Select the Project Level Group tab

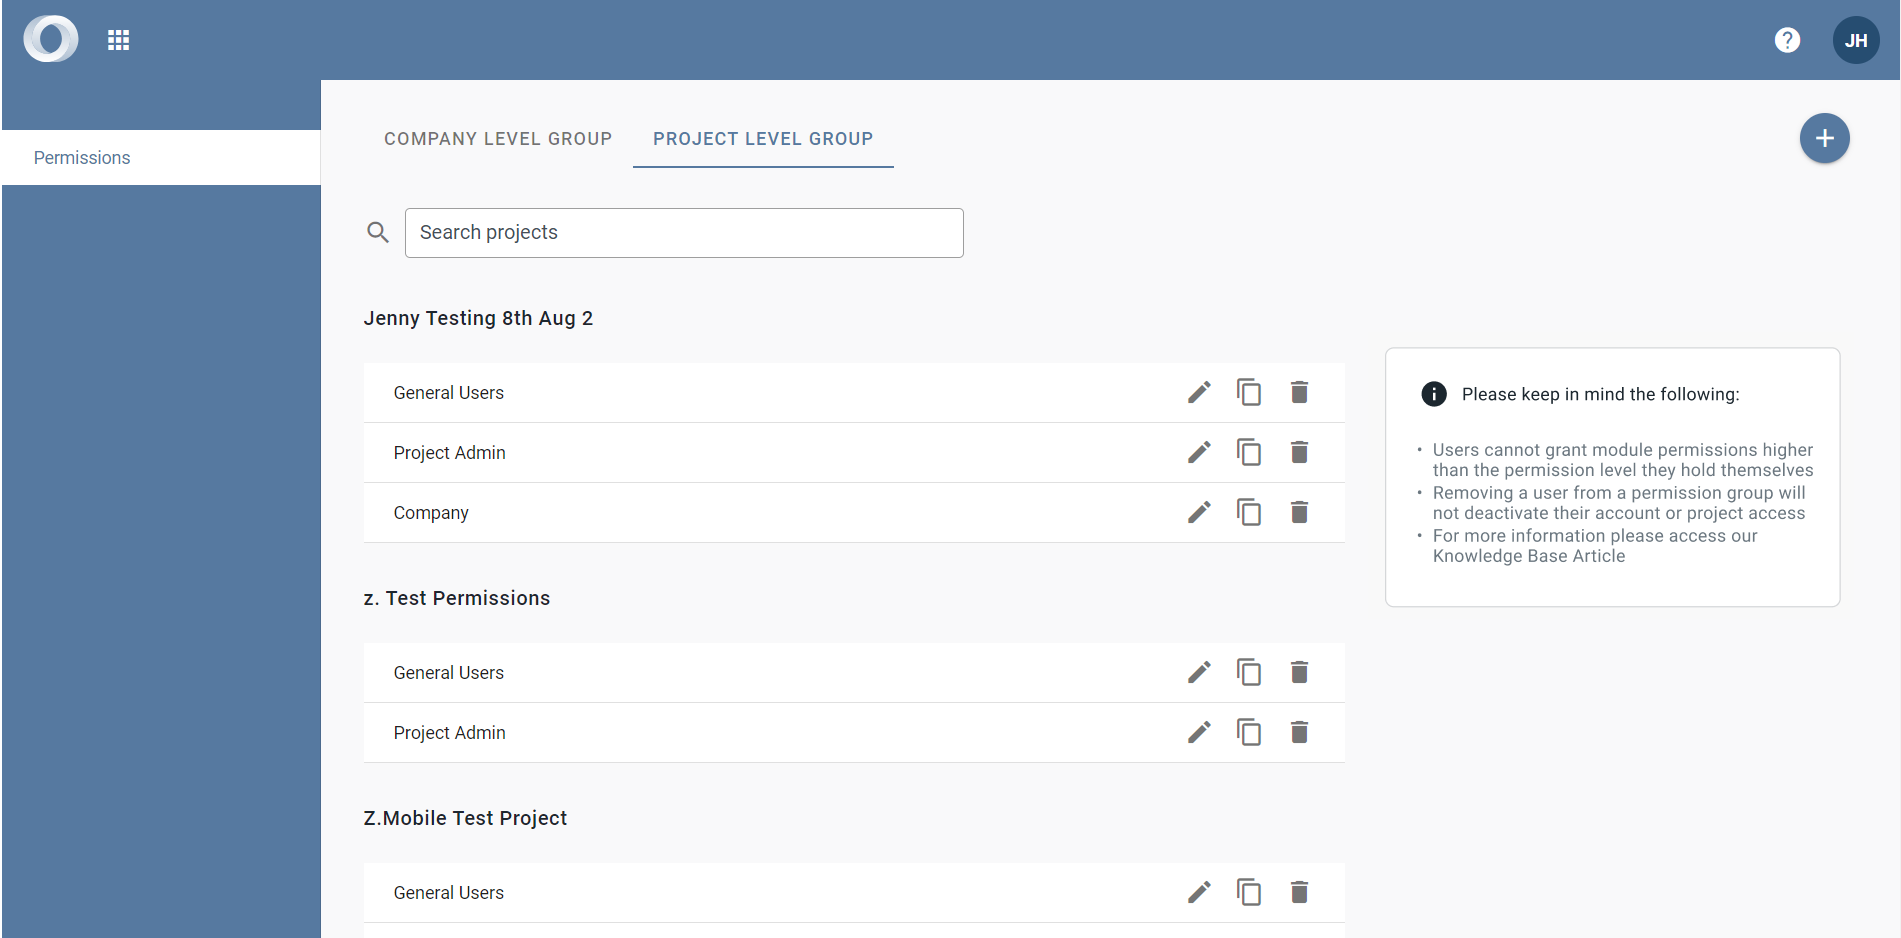762,139
